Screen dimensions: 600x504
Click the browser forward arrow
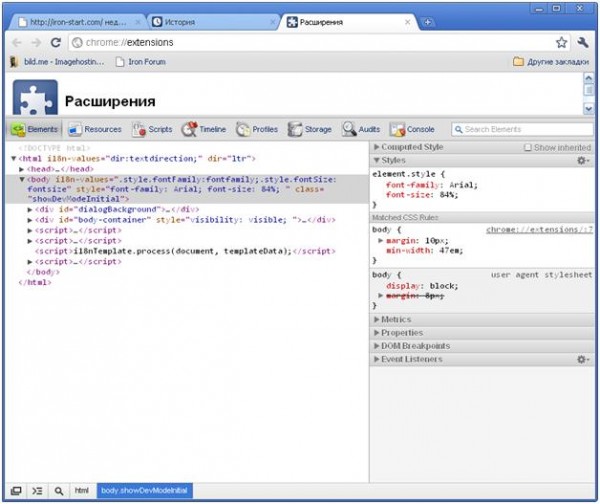click(36, 42)
